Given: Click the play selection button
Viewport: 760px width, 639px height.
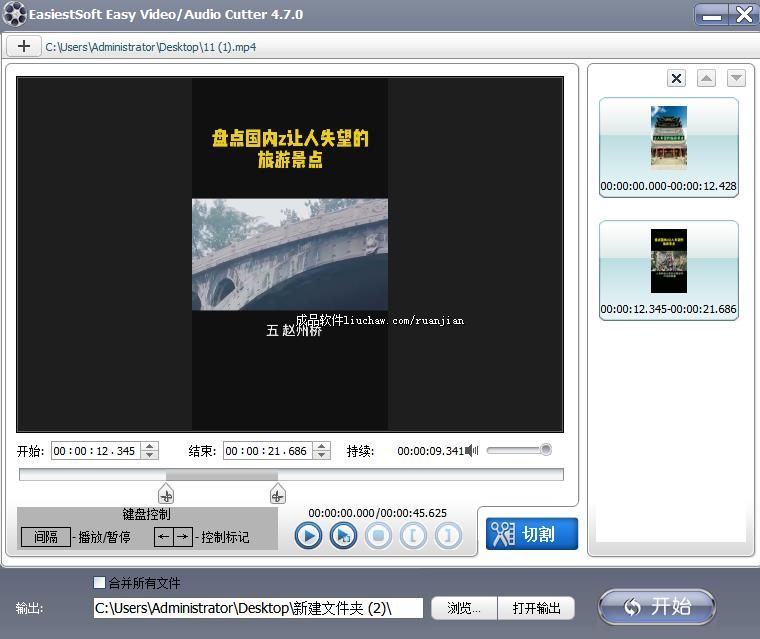Looking at the screenshot, I should click(x=343, y=535).
